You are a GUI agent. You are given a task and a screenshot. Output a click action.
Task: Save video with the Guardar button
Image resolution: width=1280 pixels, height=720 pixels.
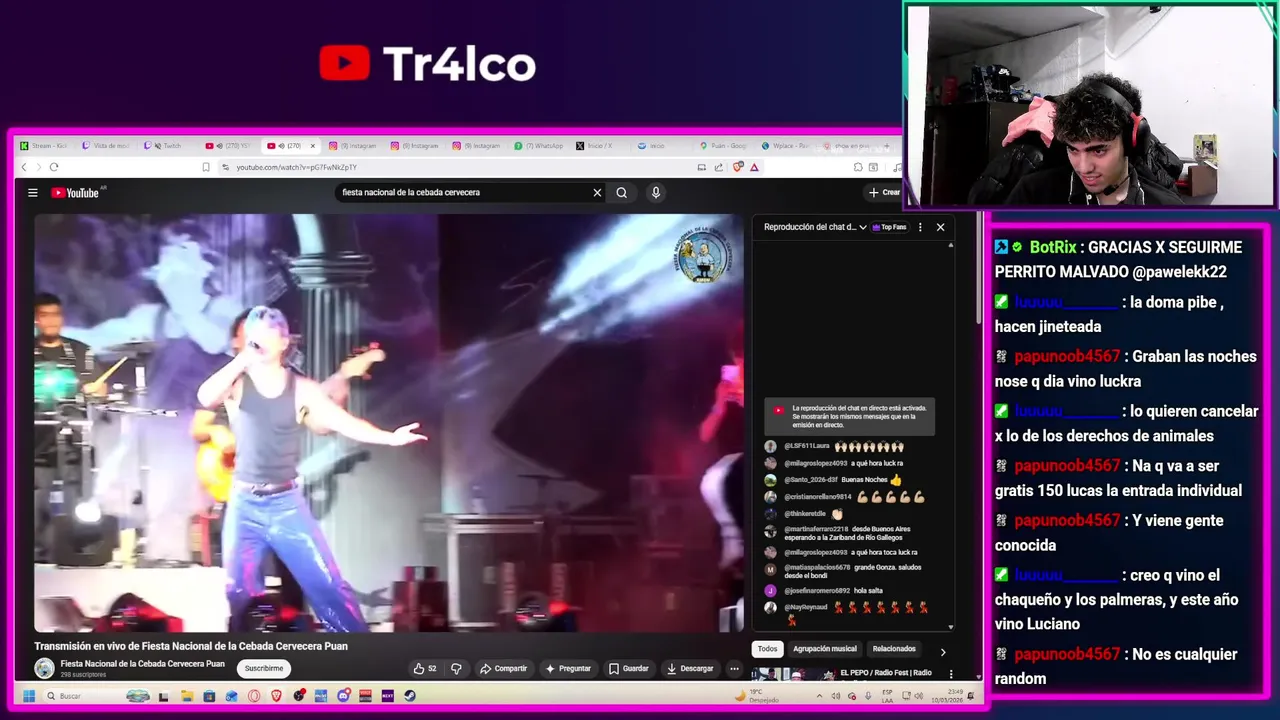tap(629, 668)
